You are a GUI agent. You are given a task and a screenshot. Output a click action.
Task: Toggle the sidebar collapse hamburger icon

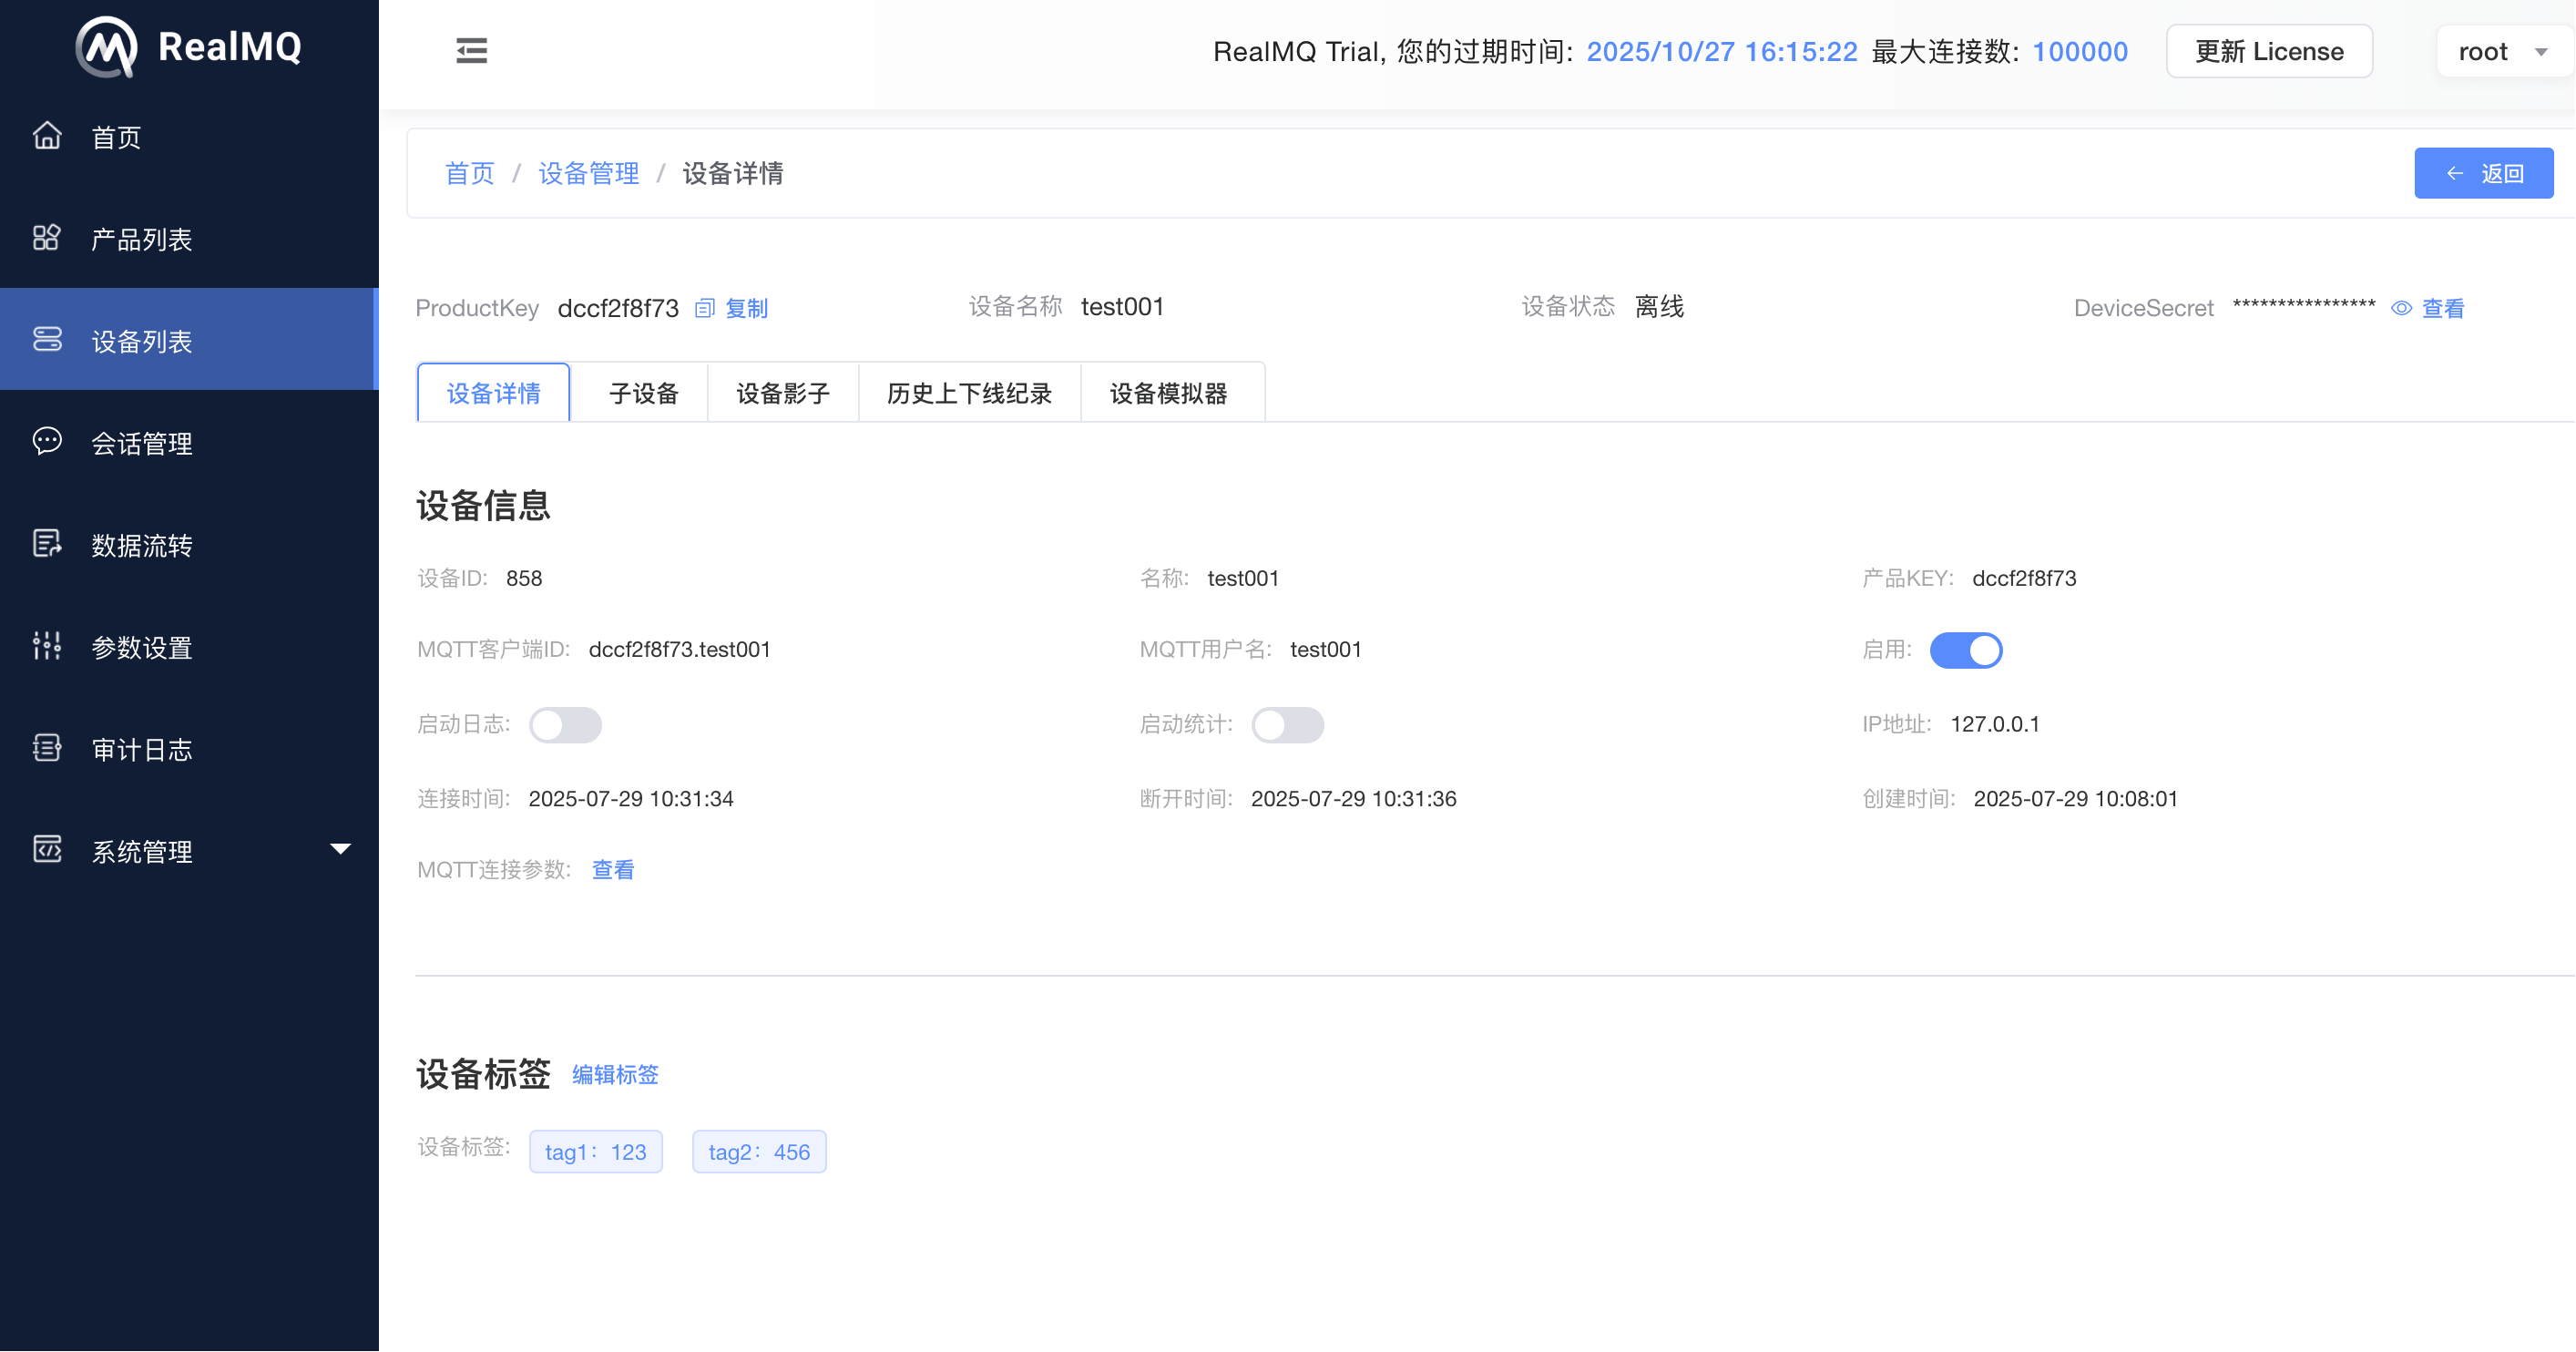point(471,50)
